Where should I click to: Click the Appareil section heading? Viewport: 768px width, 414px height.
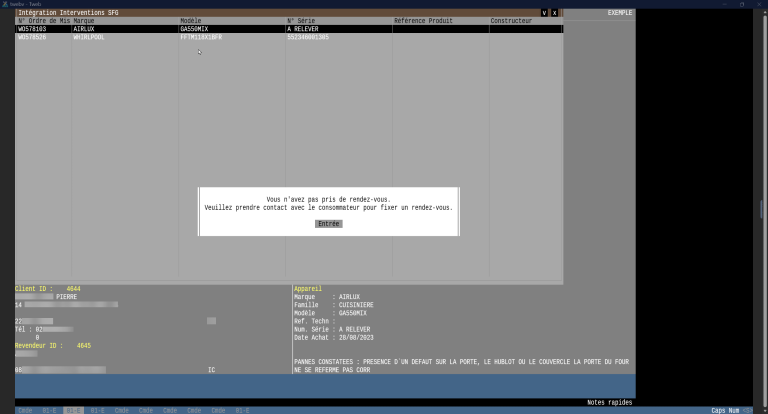pos(307,289)
